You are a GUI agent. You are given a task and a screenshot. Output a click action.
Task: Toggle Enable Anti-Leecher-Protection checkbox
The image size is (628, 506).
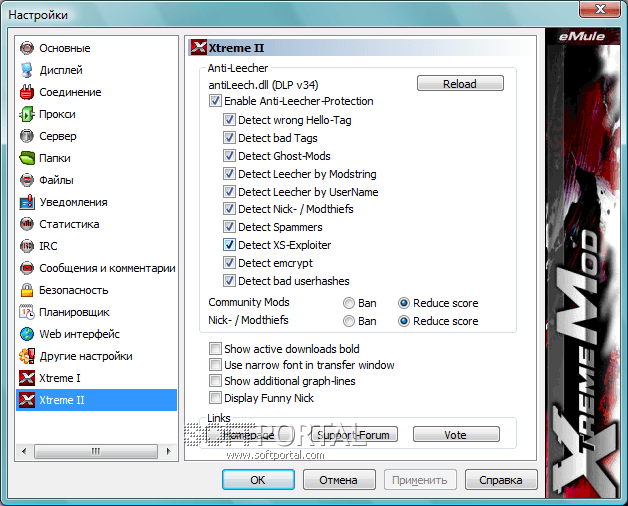point(215,101)
